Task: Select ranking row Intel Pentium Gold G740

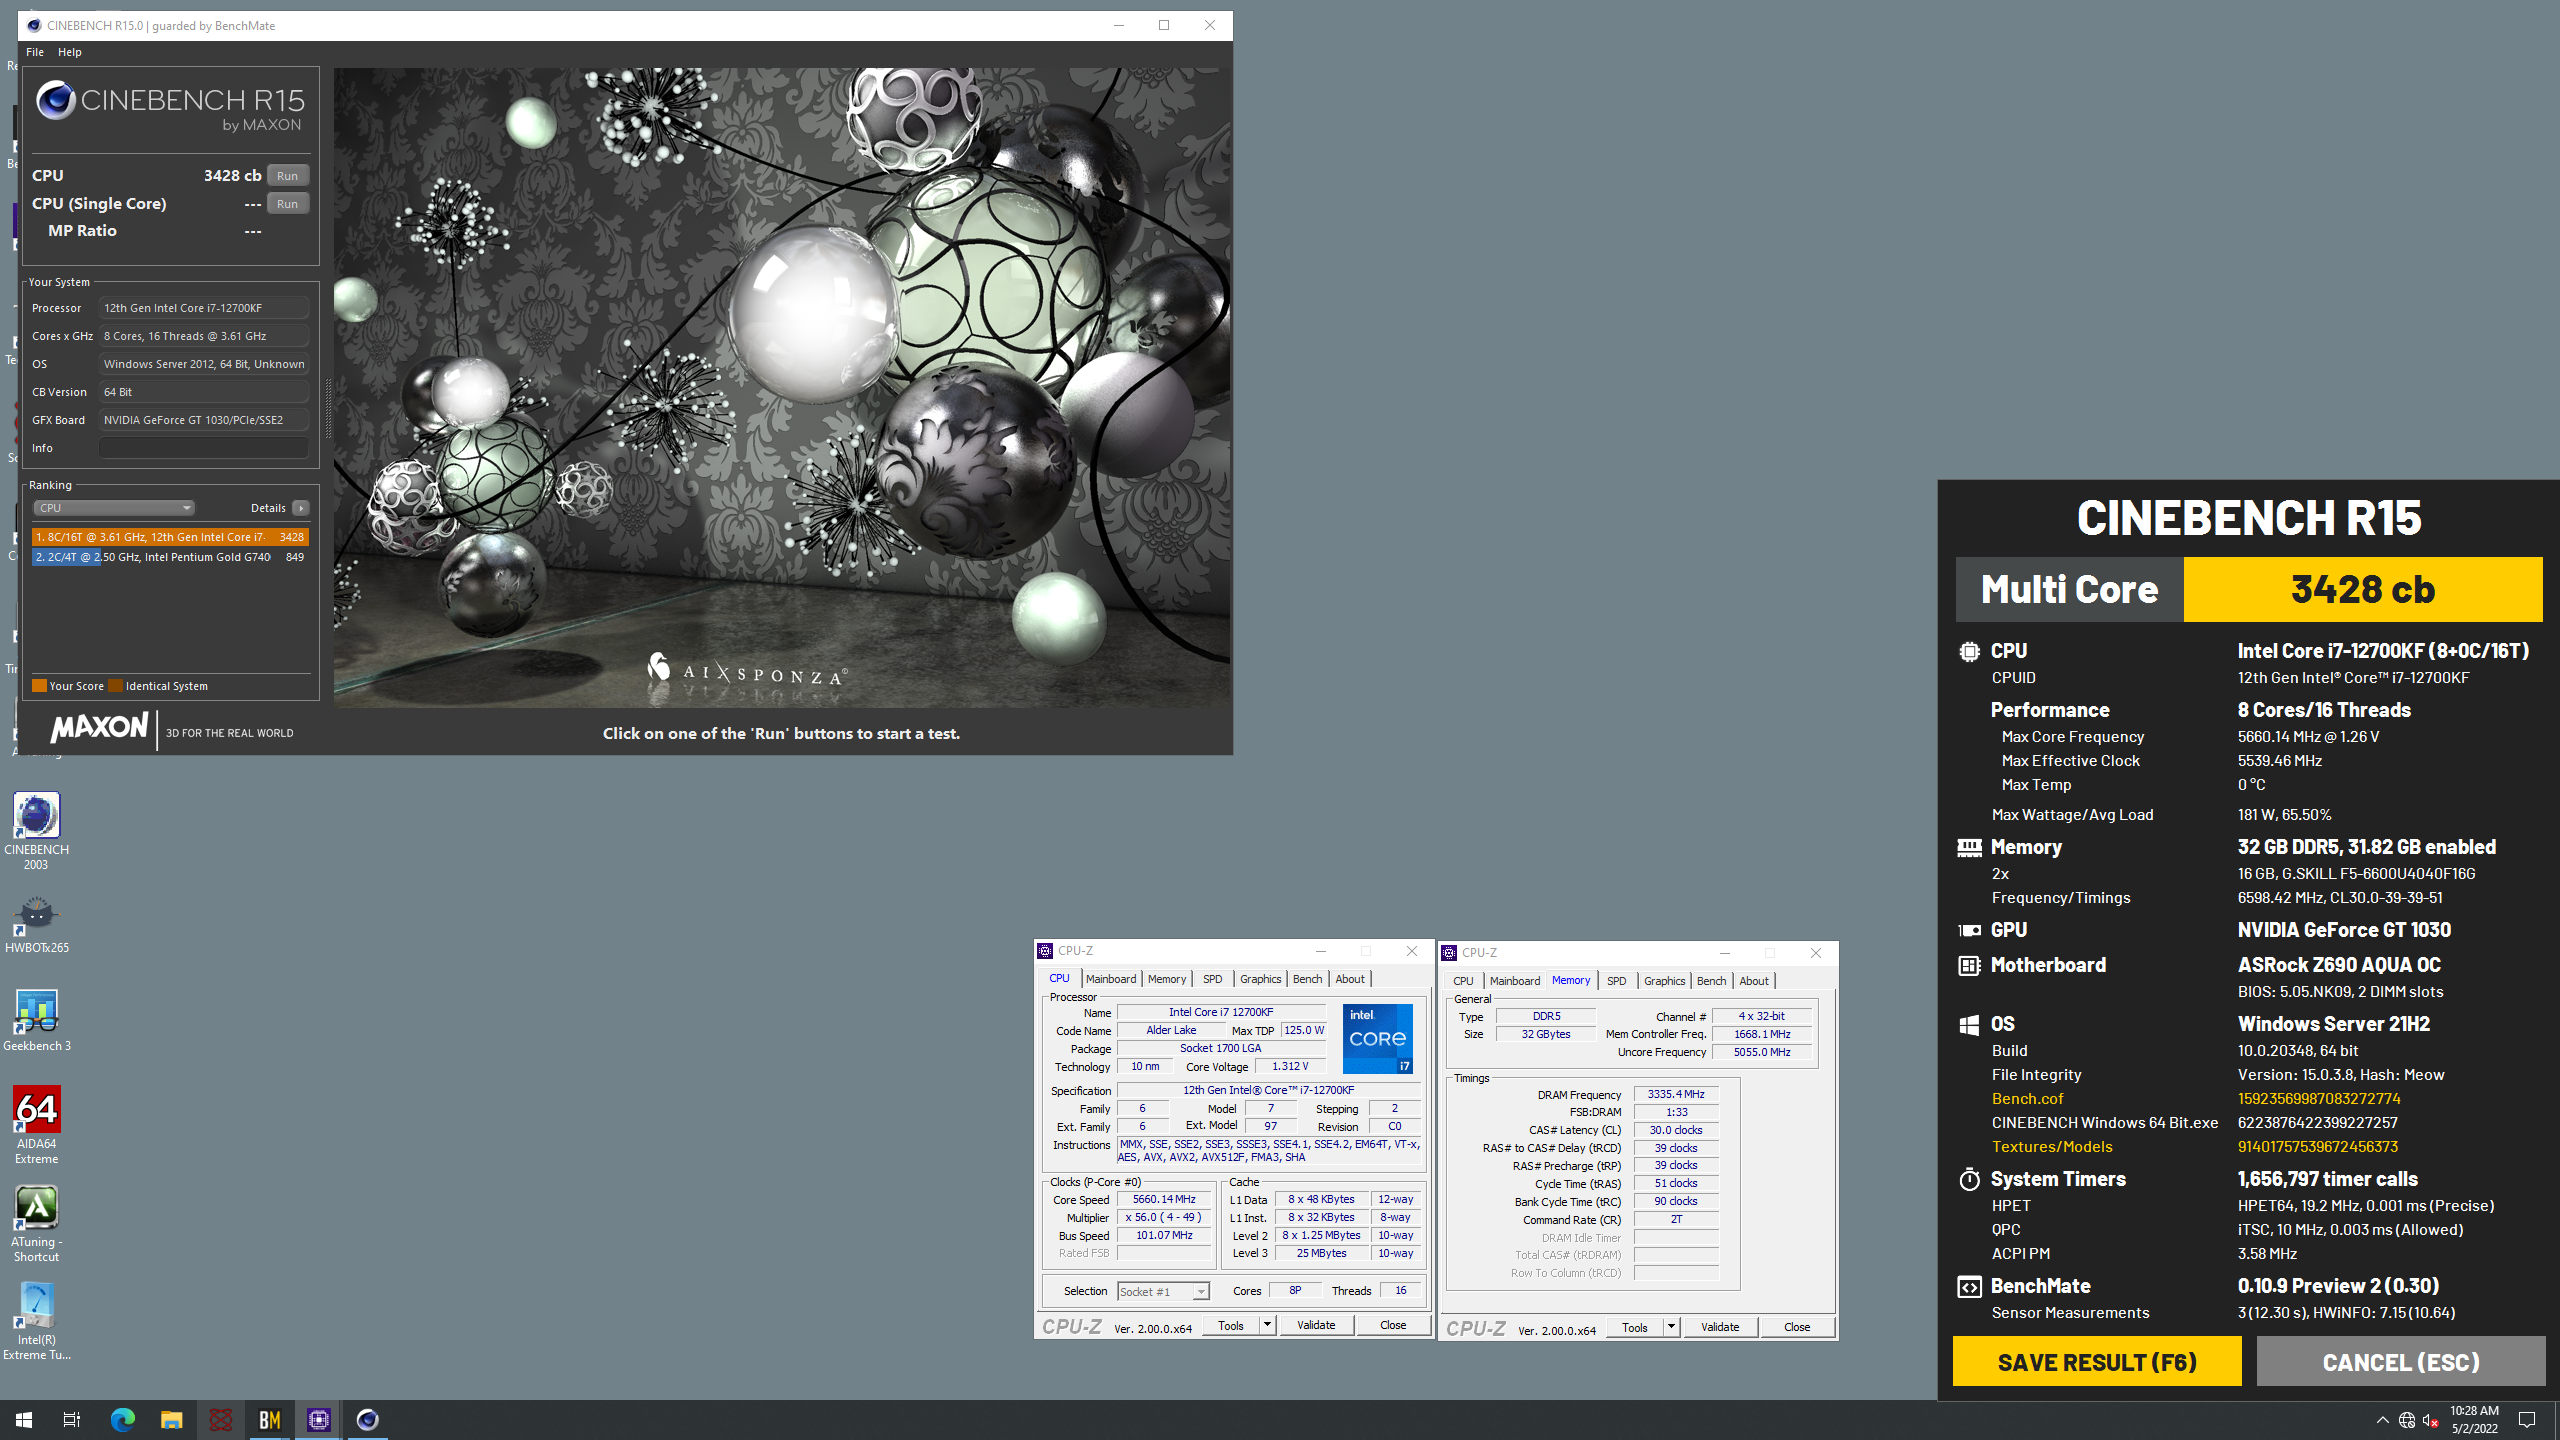Action: tap(170, 557)
